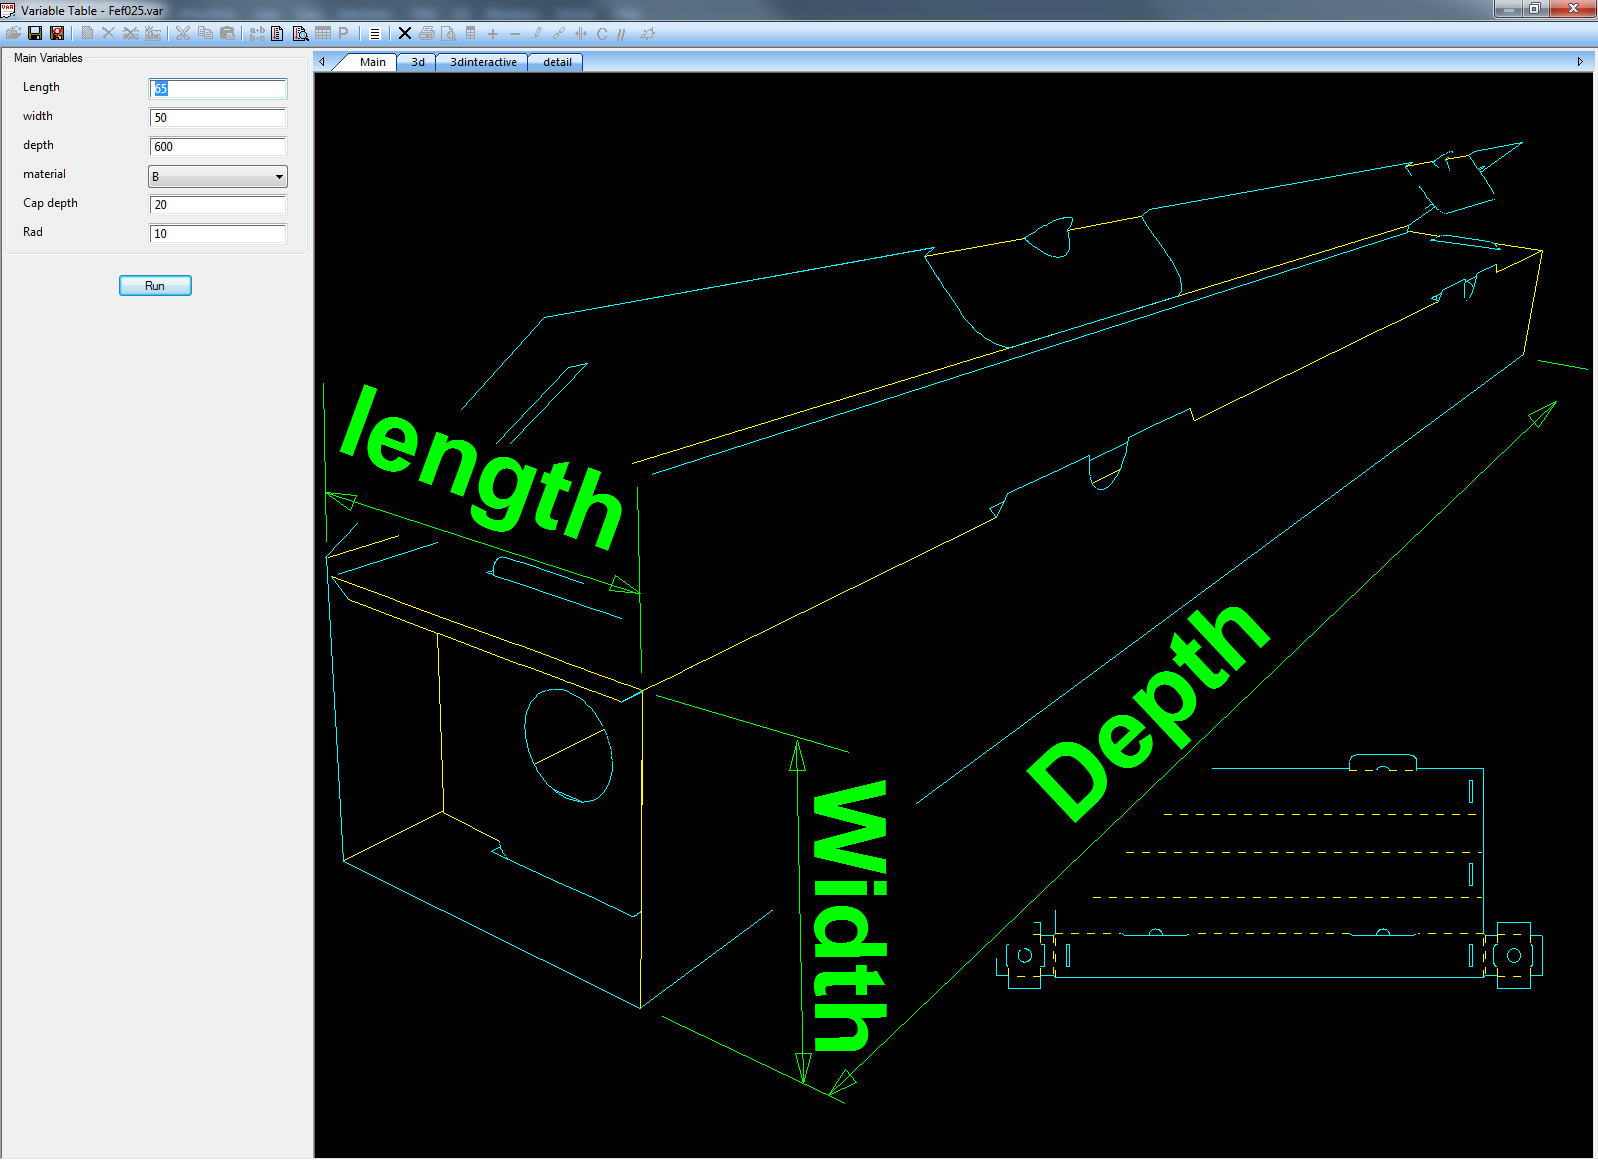
Task: Click the Print preview icon
Action: point(449,33)
